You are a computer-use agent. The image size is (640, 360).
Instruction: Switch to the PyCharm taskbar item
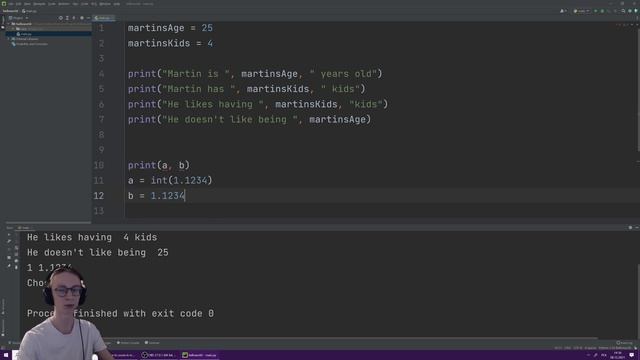click(x=200, y=355)
